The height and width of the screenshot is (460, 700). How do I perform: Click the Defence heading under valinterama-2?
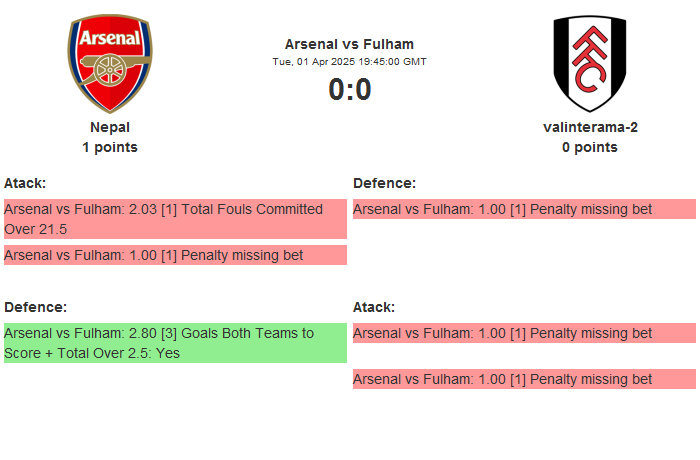pos(384,183)
